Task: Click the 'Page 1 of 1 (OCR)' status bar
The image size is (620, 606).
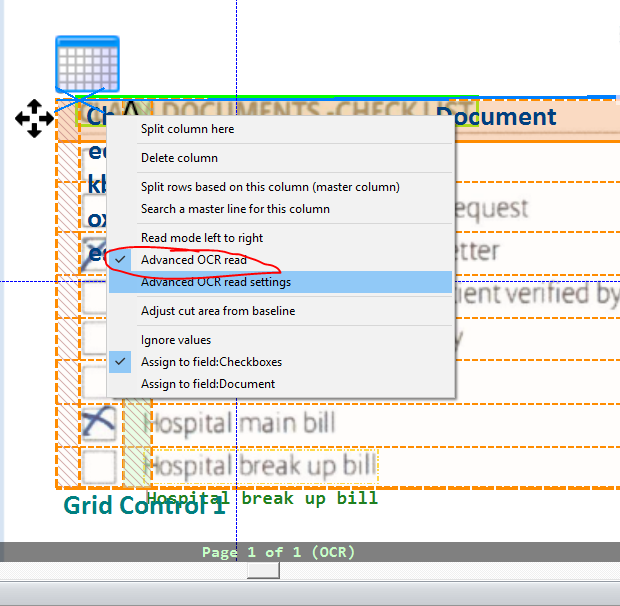Action: [278, 552]
